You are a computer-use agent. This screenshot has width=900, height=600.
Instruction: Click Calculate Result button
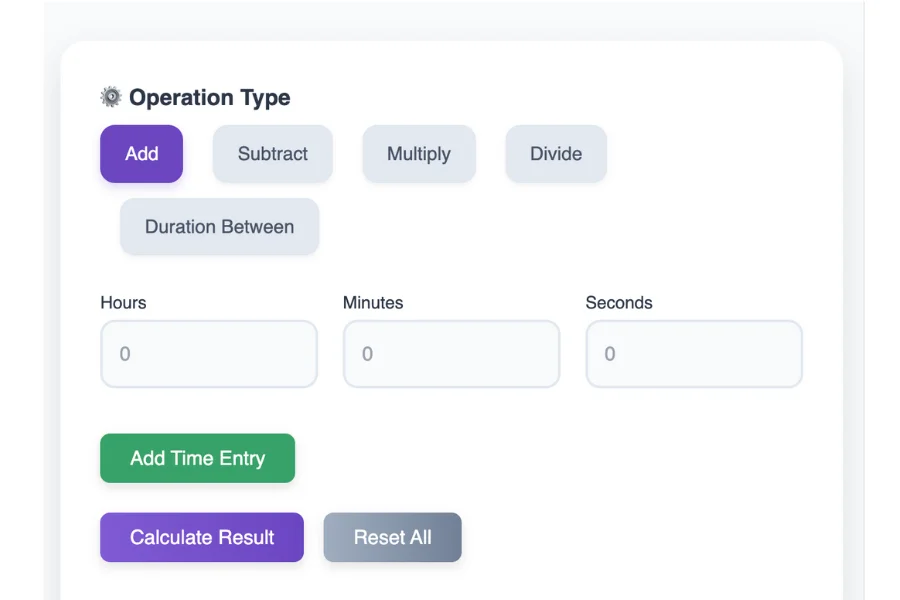[202, 537]
